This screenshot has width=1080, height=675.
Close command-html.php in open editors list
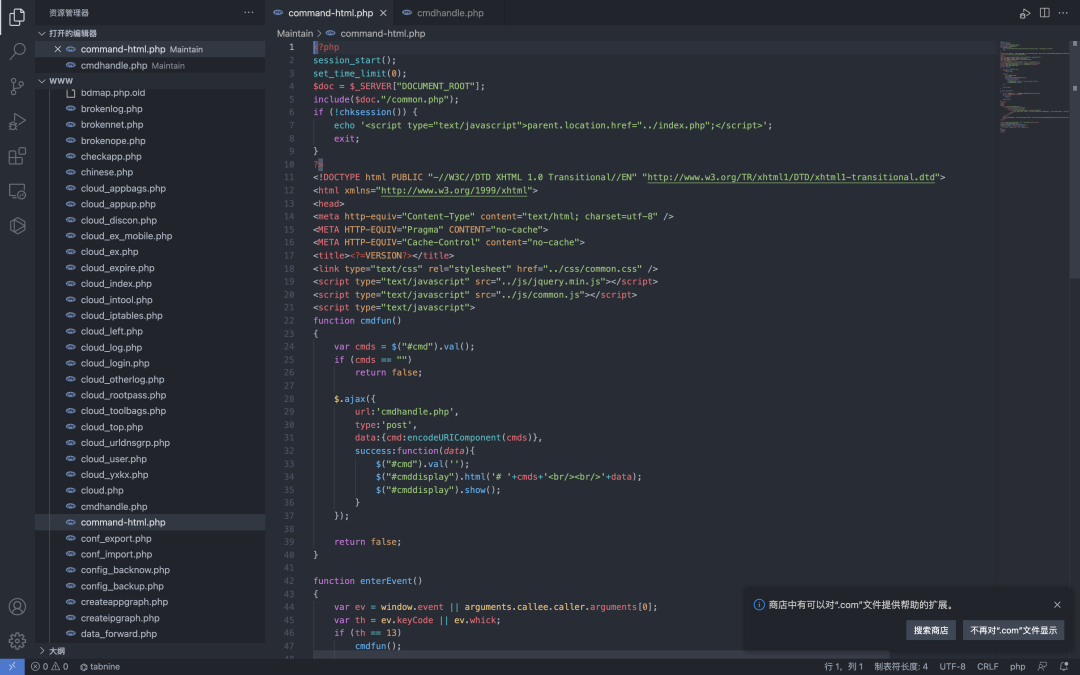point(58,50)
